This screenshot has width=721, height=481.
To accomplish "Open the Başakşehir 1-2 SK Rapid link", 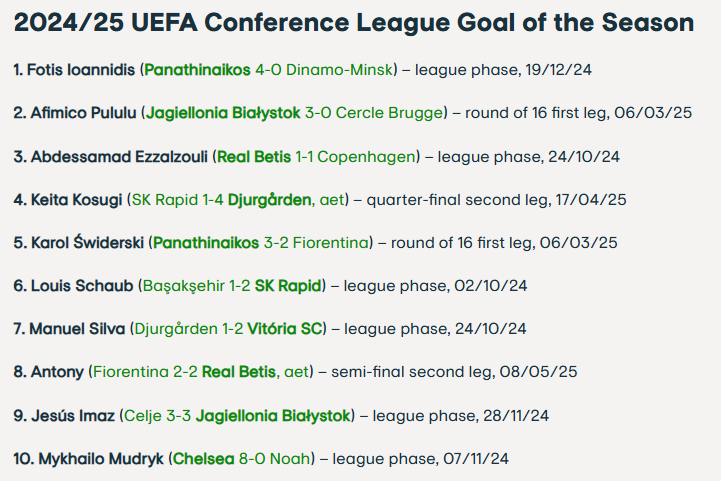I will click(232, 286).
